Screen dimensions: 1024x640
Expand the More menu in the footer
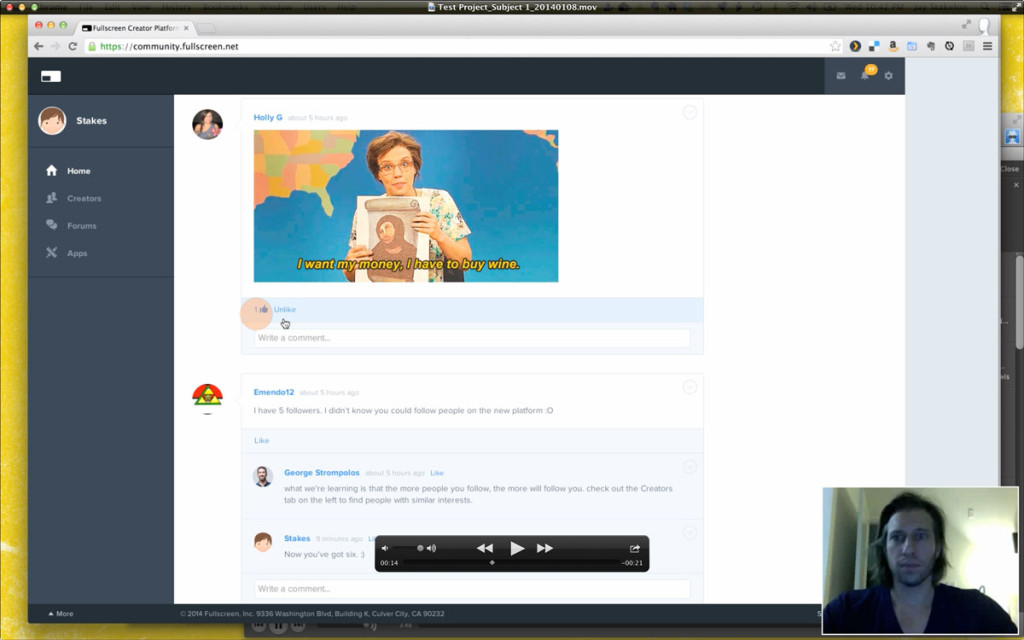61,614
